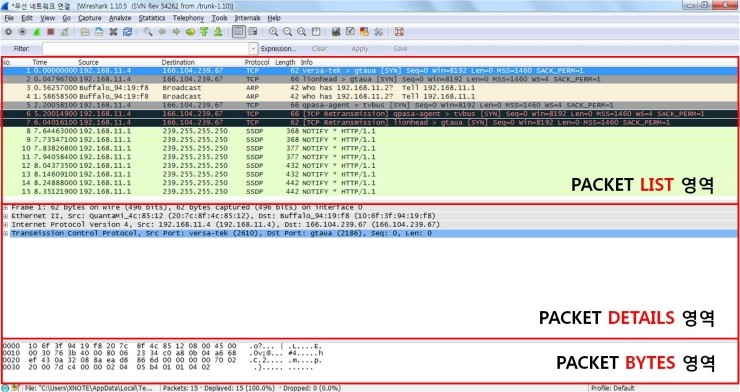Click capture file comment status icon
The width and height of the screenshot is (740, 392).
16,388
